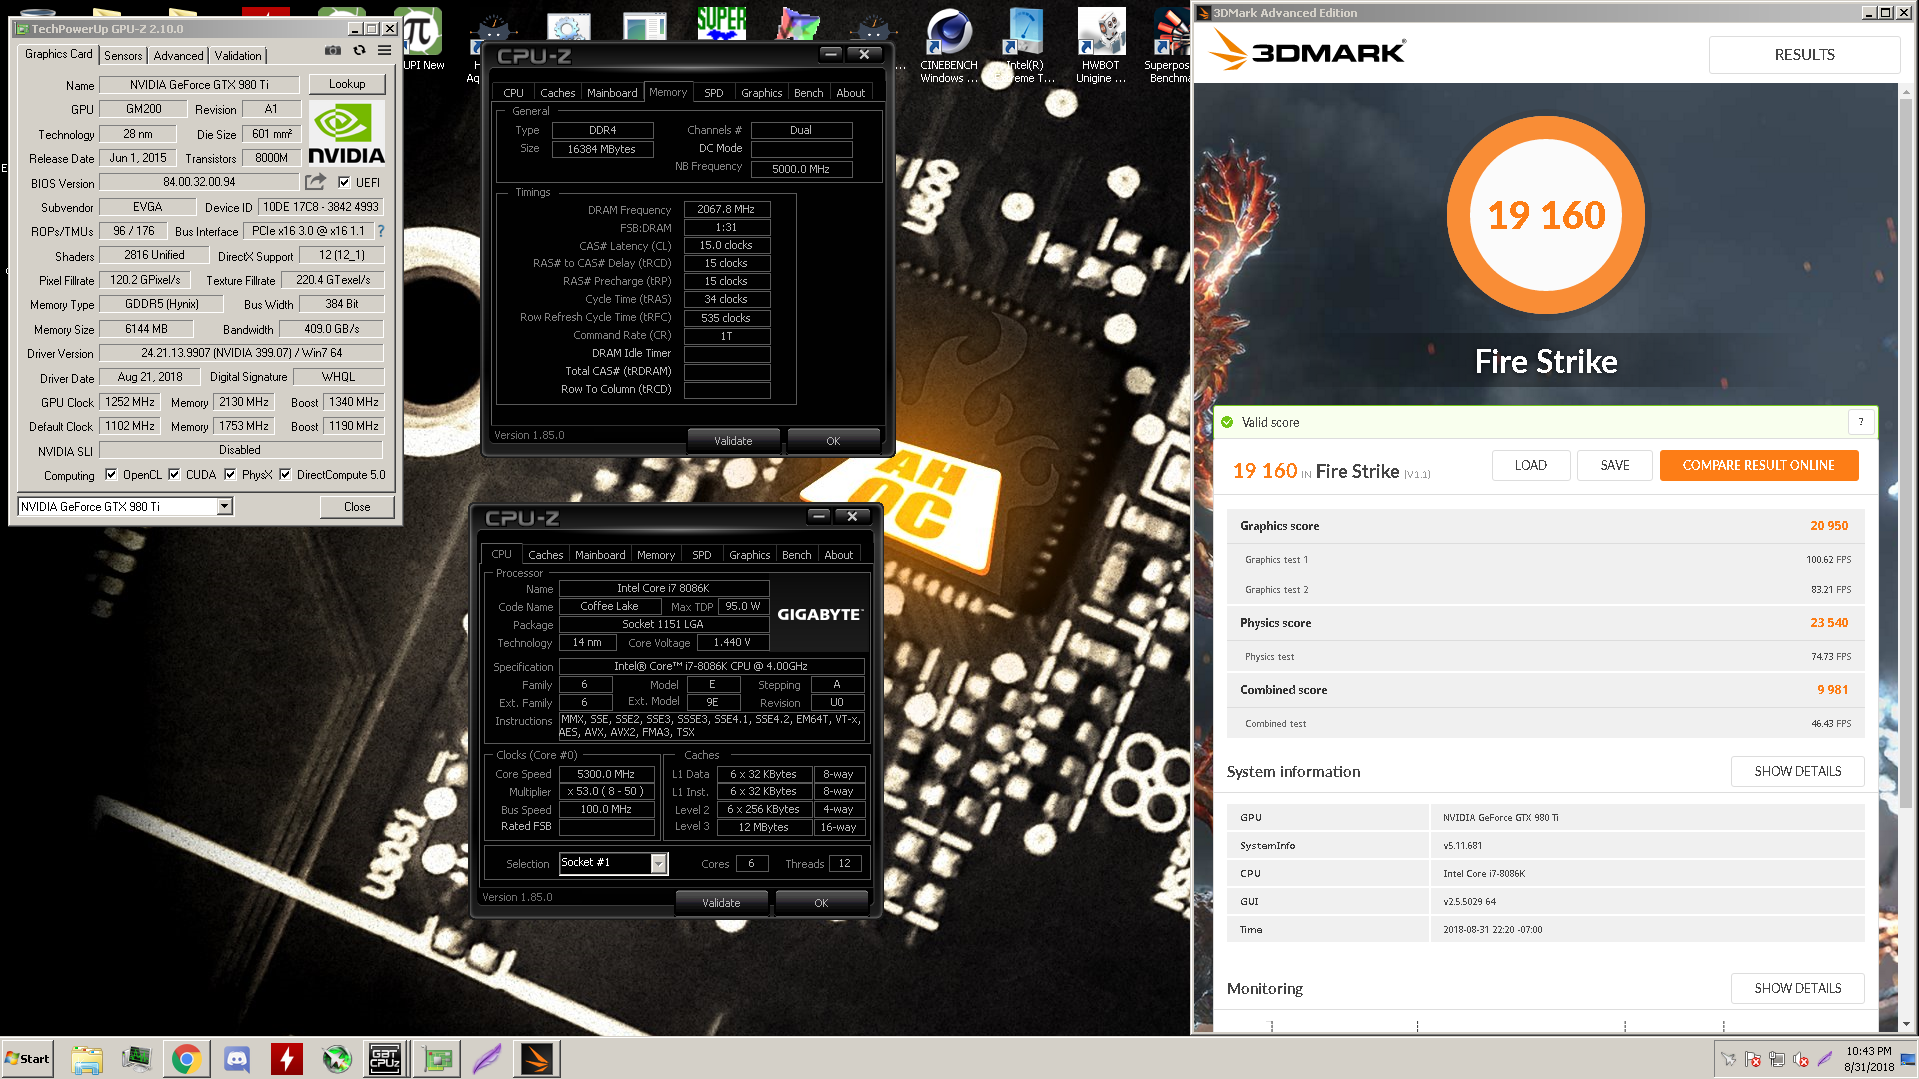Screen dimensions: 1919x1079
Task: Click the Bus Interface question mark help icon
Action: pyautogui.click(x=381, y=231)
